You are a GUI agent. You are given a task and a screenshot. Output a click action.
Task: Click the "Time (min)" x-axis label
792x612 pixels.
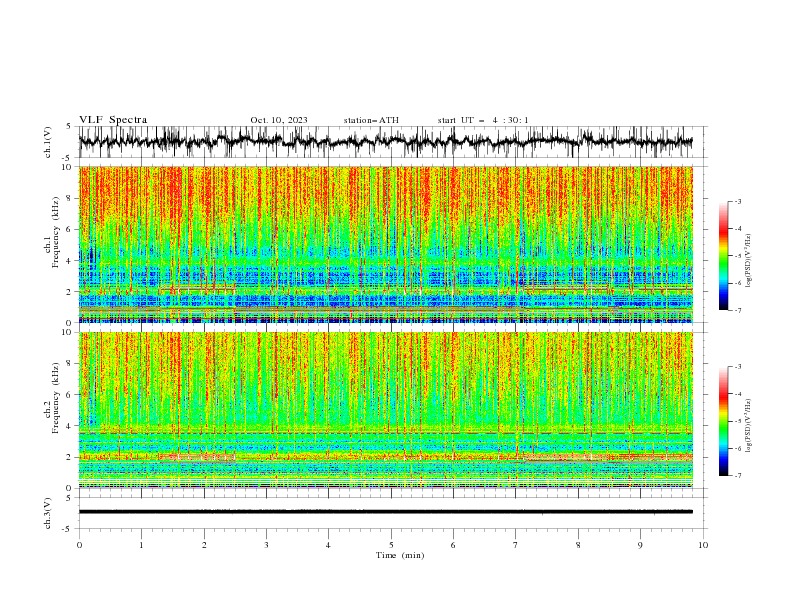click(x=400, y=555)
